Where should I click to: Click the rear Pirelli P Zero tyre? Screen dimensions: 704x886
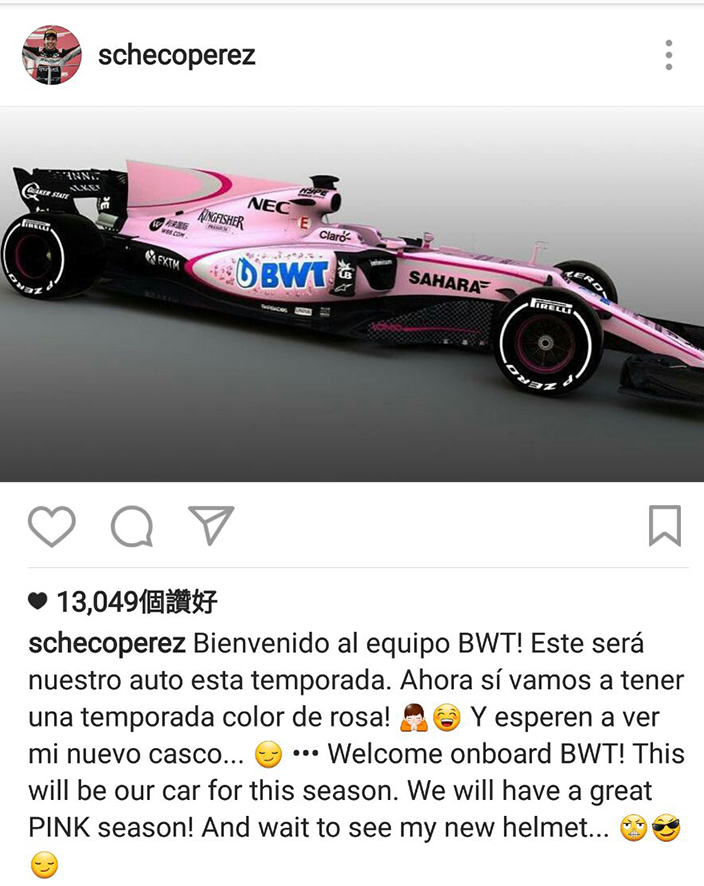pyautogui.click(x=49, y=255)
